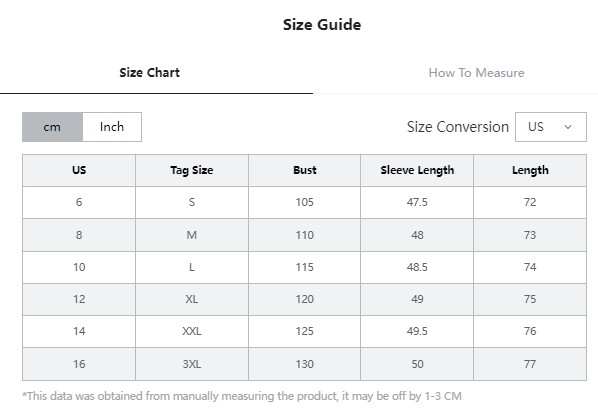Viewport: 598px width, 419px height.
Task: Click the US size 16 cell
Action: pos(79,364)
